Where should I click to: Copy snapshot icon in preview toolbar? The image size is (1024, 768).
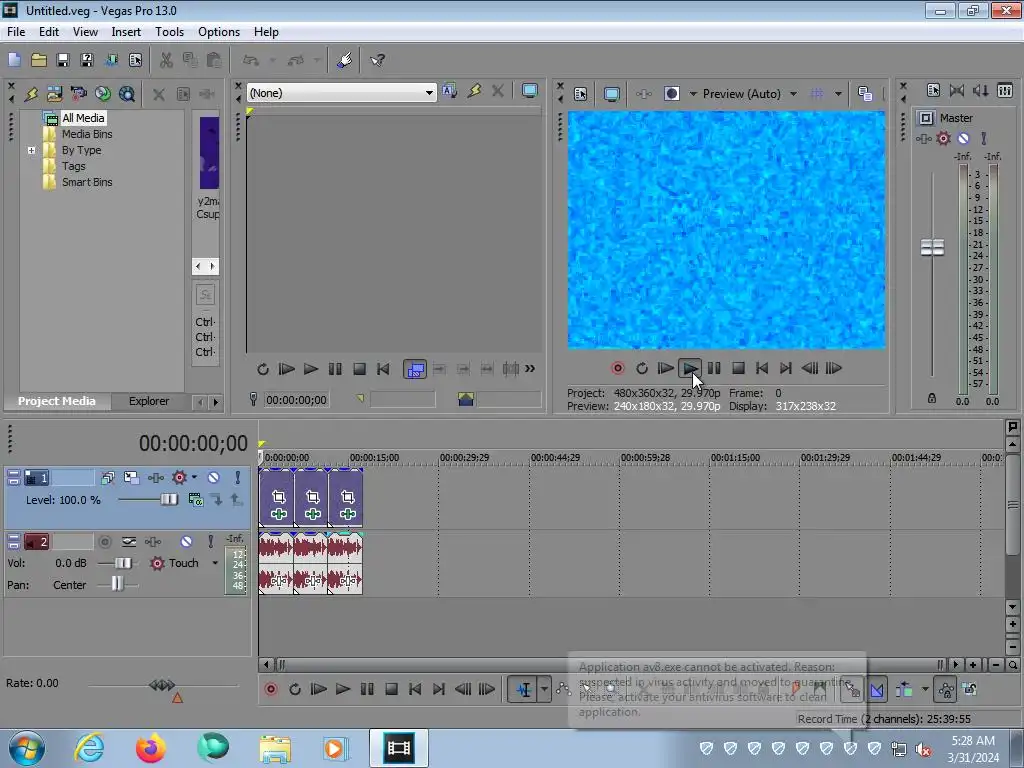[865, 94]
